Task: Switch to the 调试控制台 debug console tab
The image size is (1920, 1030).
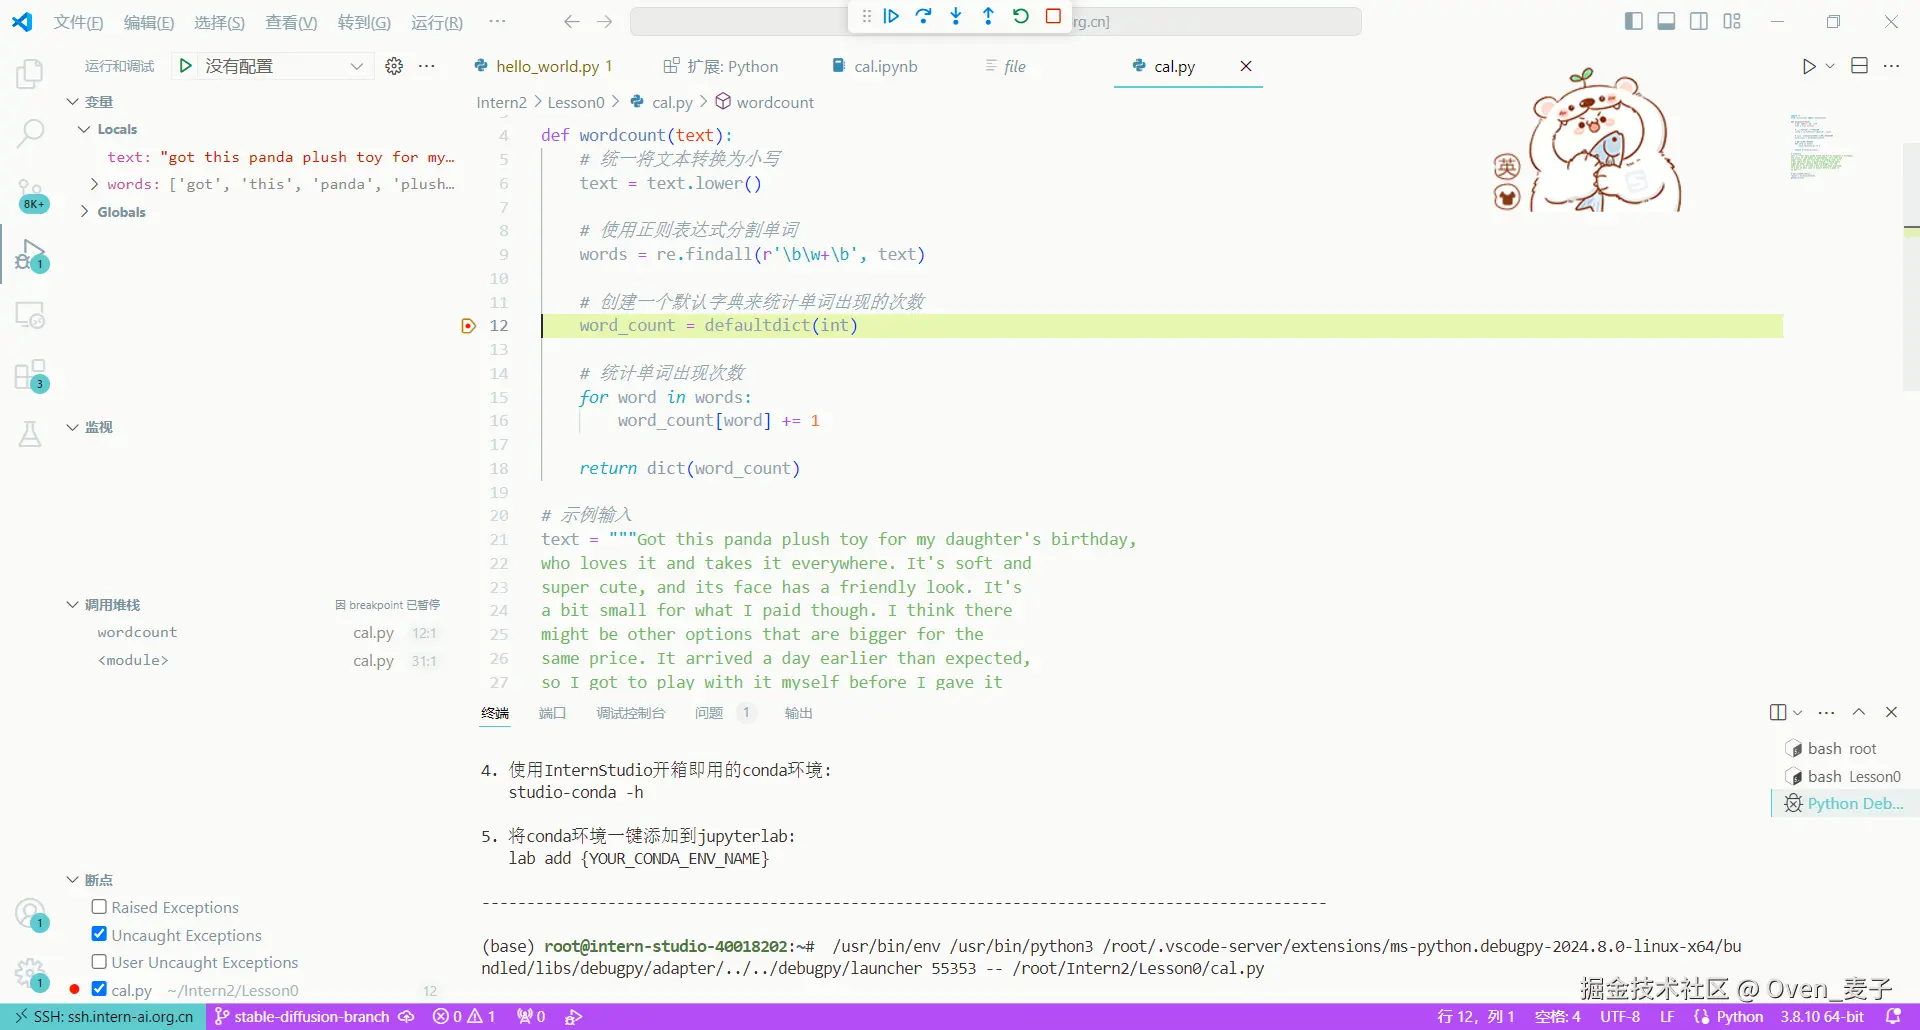Action: [631, 713]
